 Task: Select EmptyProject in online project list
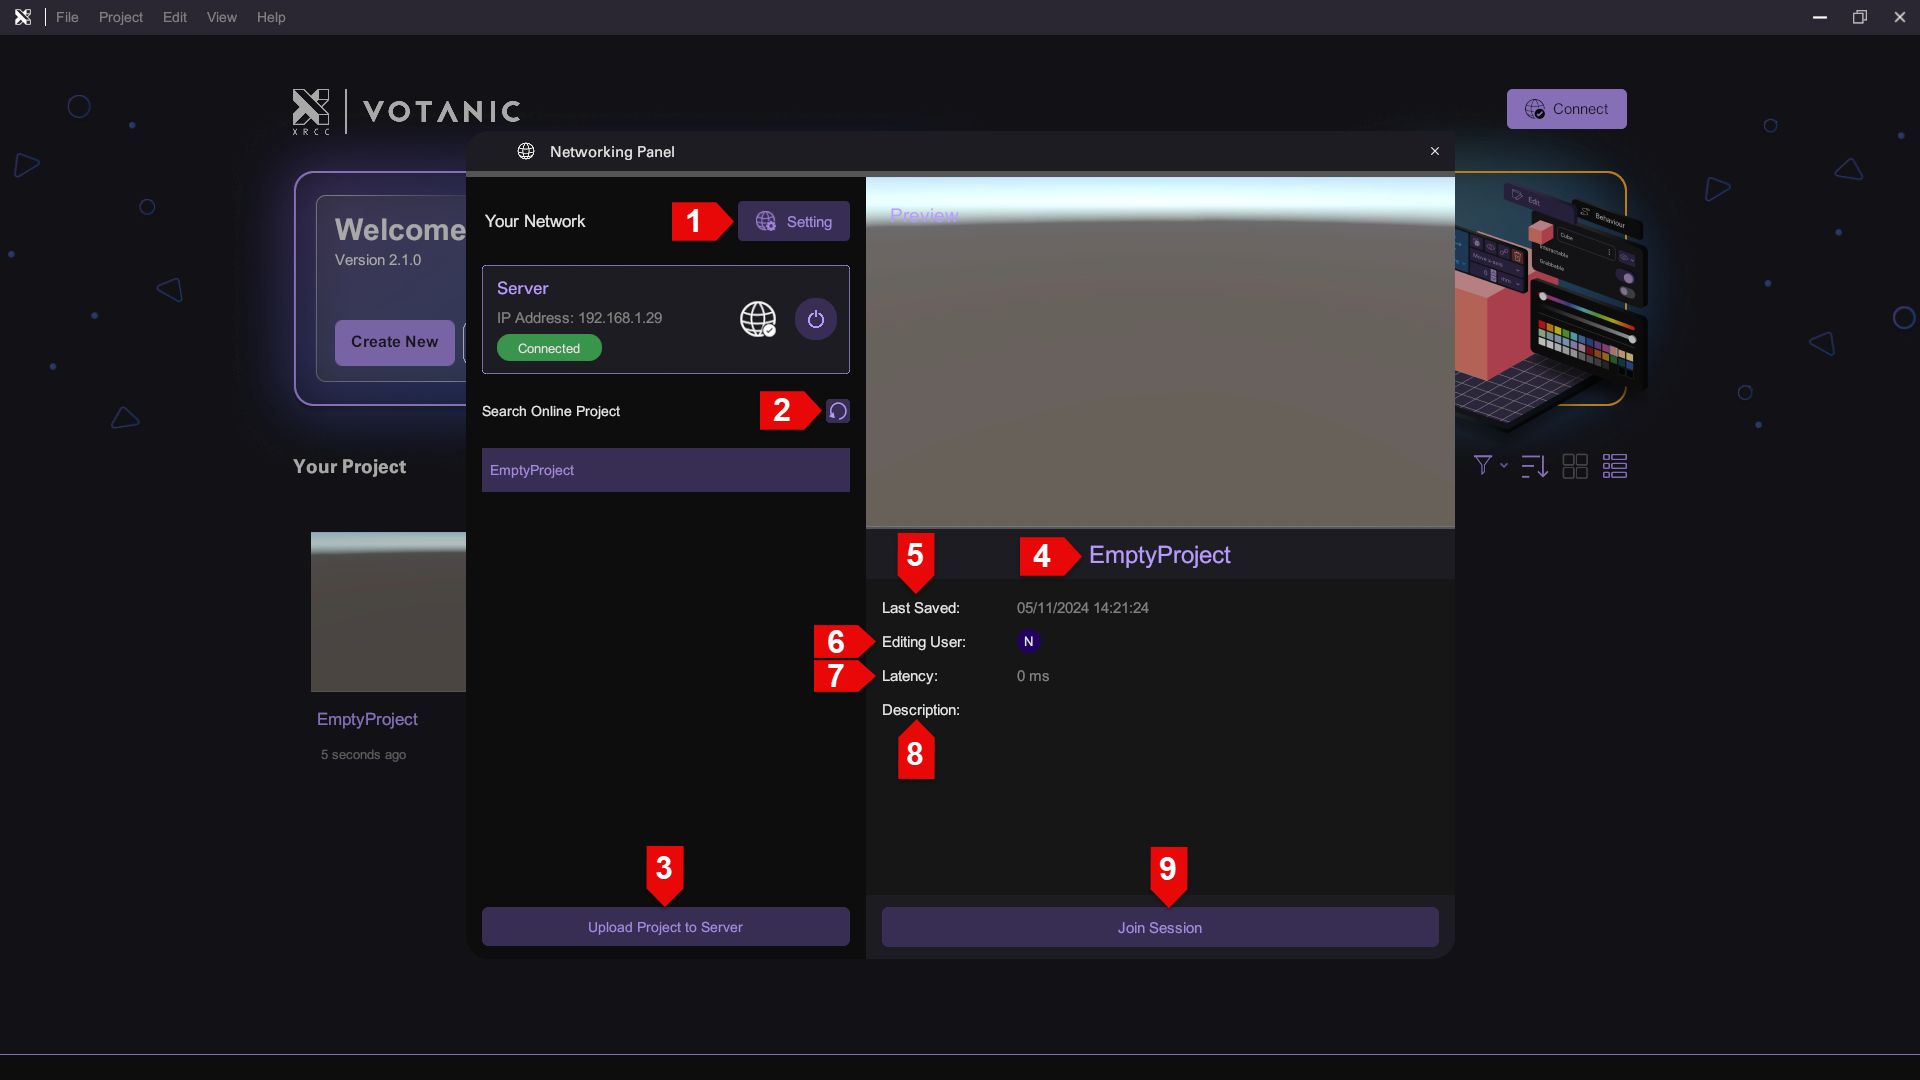click(x=665, y=470)
